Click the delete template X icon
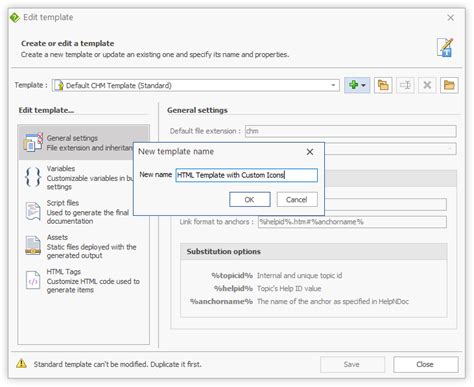The height and width of the screenshot is (387, 474). pyautogui.click(x=427, y=85)
